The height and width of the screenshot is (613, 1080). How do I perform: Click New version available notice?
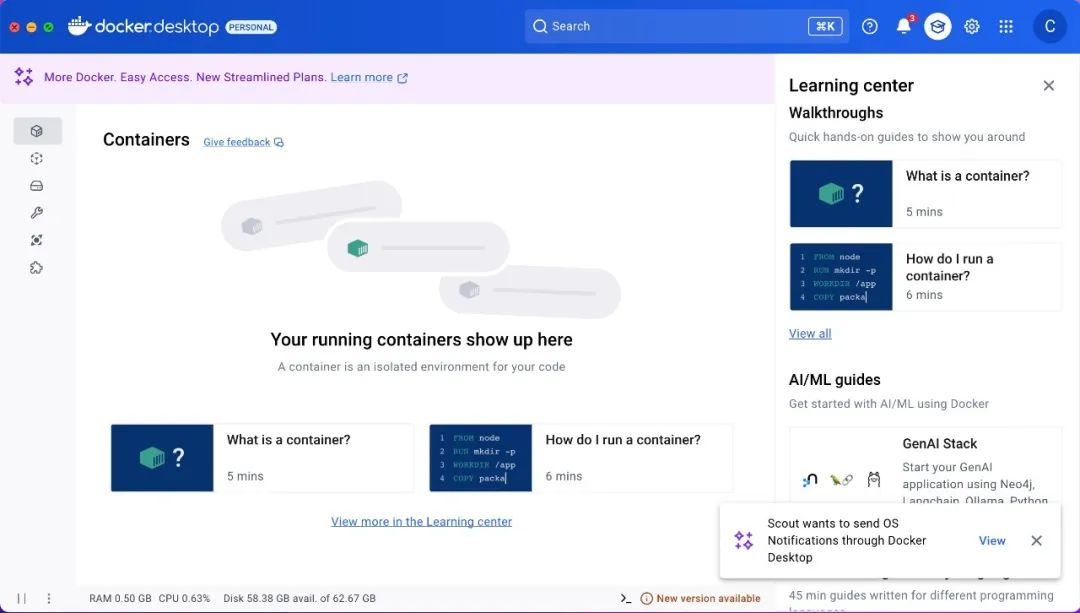(x=700, y=599)
